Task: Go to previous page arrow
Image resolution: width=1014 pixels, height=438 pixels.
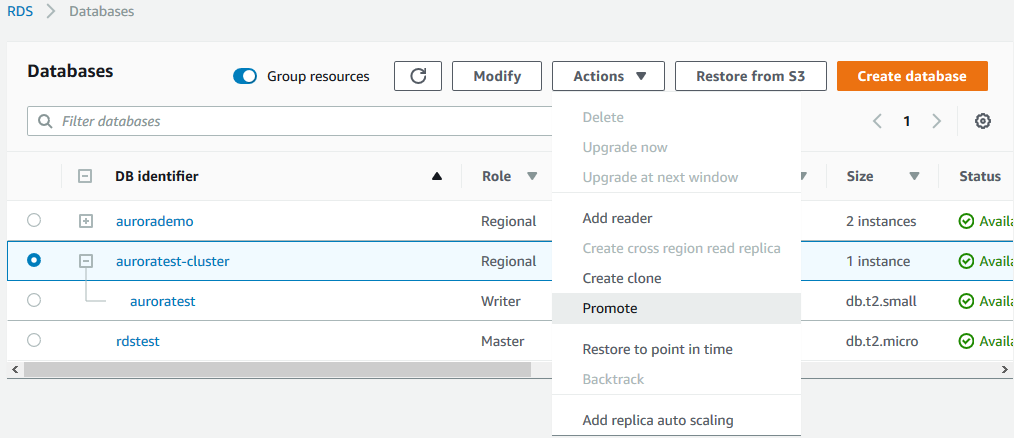Action: tap(877, 121)
